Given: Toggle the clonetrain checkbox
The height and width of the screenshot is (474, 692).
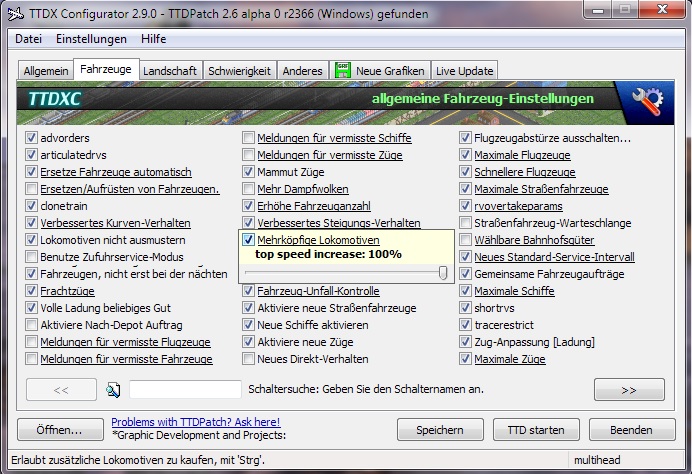Looking at the screenshot, I should [x=31, y=206].
